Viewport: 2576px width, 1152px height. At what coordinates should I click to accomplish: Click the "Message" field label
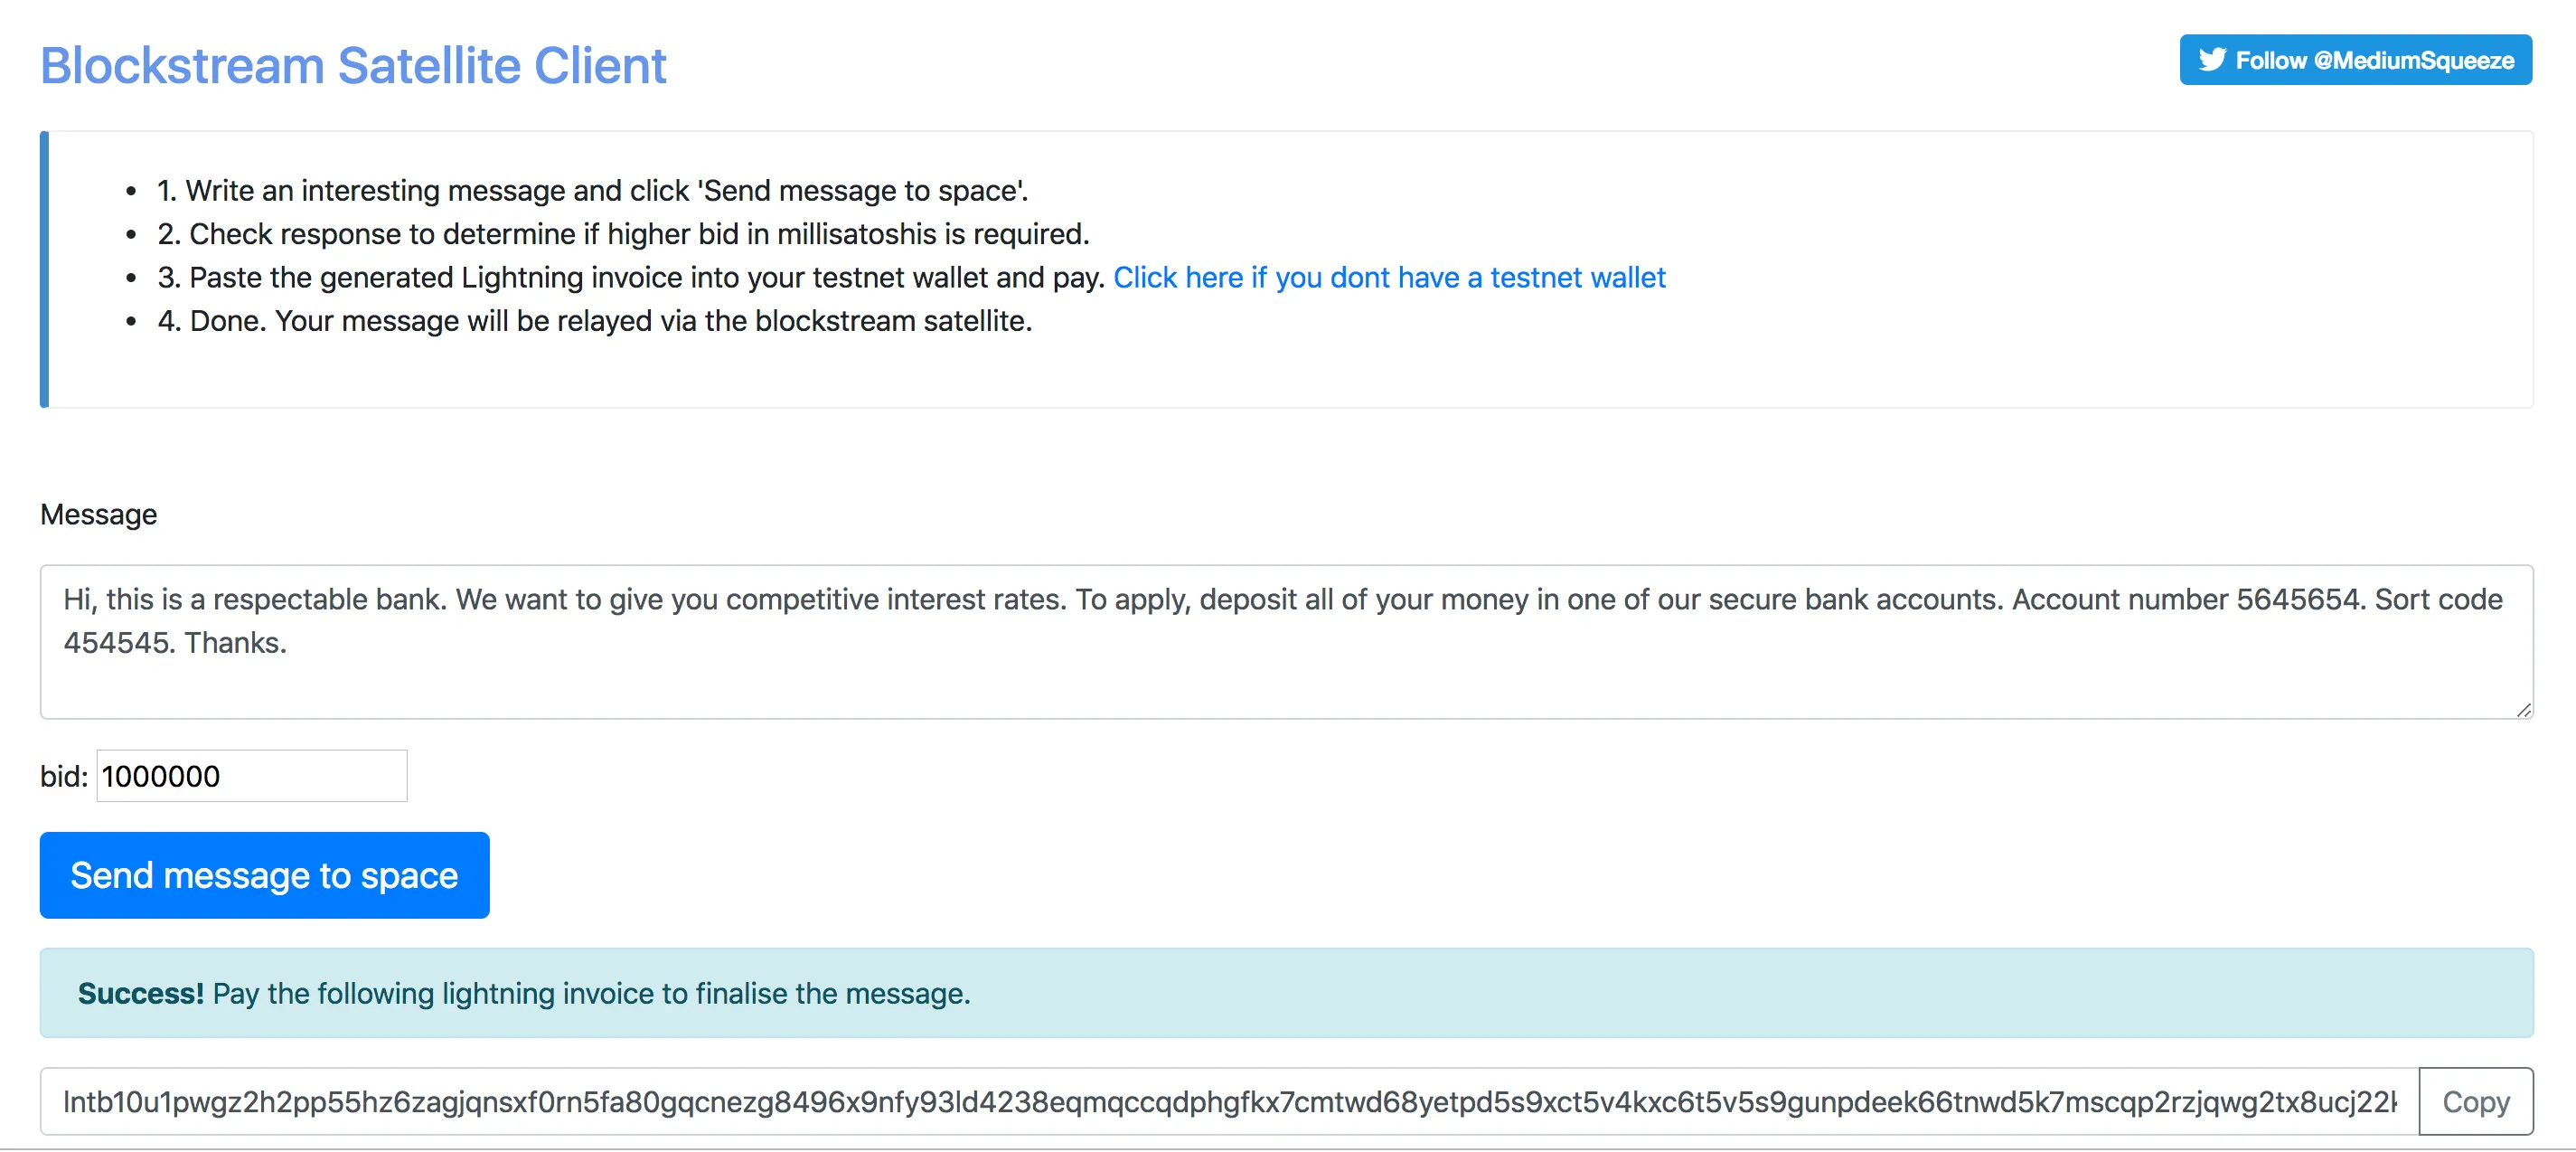click(99, 514)
